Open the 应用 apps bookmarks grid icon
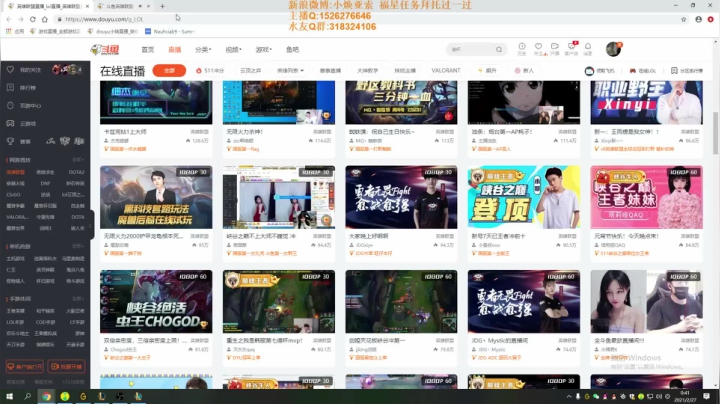The height and width of the screenshot is (404, 720). [x=14, y=31]
